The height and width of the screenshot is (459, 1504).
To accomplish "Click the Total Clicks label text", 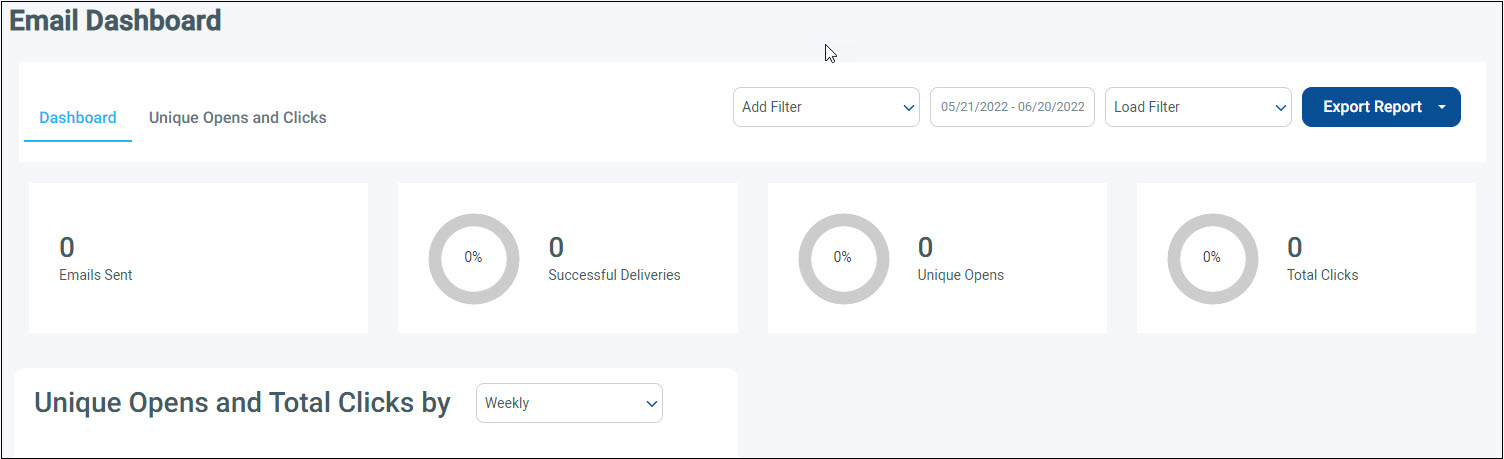I will [x=1322, y=275].
